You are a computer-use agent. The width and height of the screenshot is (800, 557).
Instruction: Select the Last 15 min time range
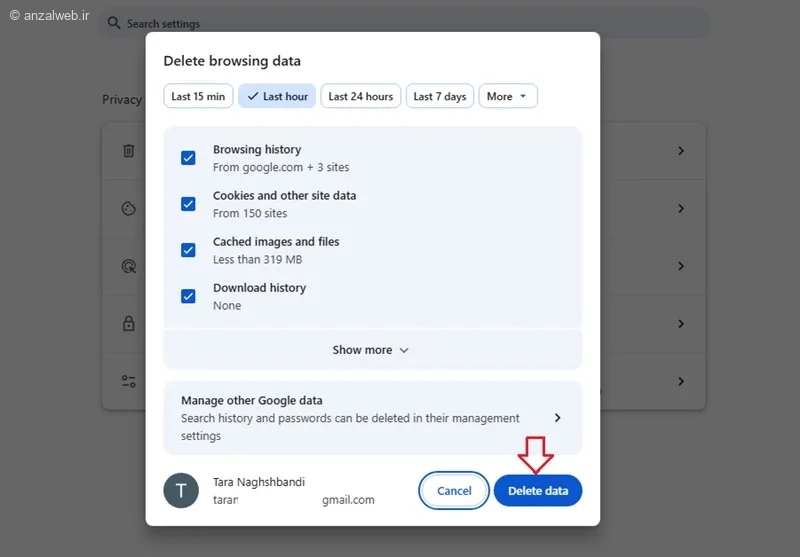pos(198,96)
